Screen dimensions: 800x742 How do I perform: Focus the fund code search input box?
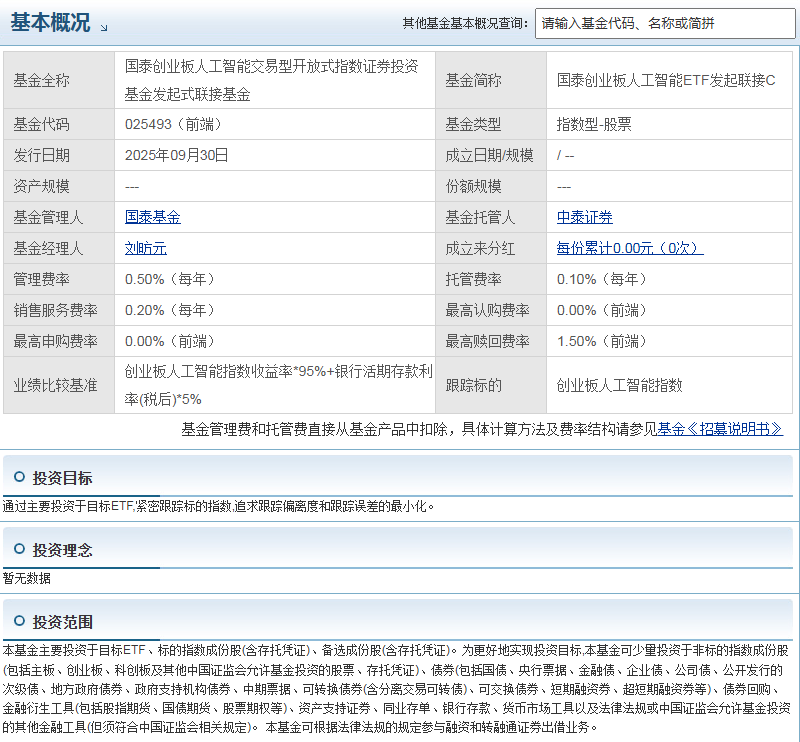click(x=664, y=23)
